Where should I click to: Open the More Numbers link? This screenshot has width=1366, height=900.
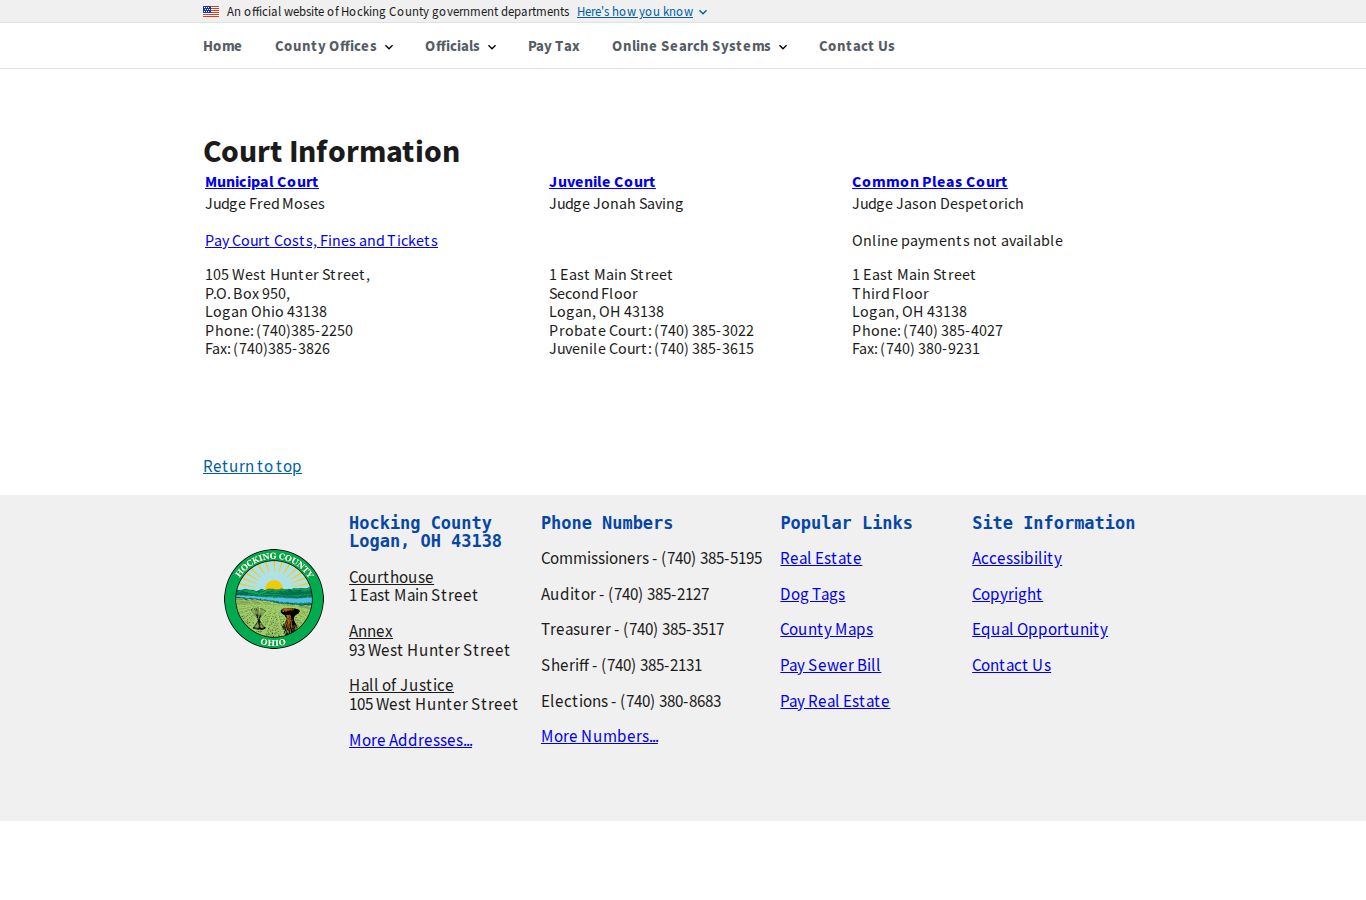(x=600, y=736)
